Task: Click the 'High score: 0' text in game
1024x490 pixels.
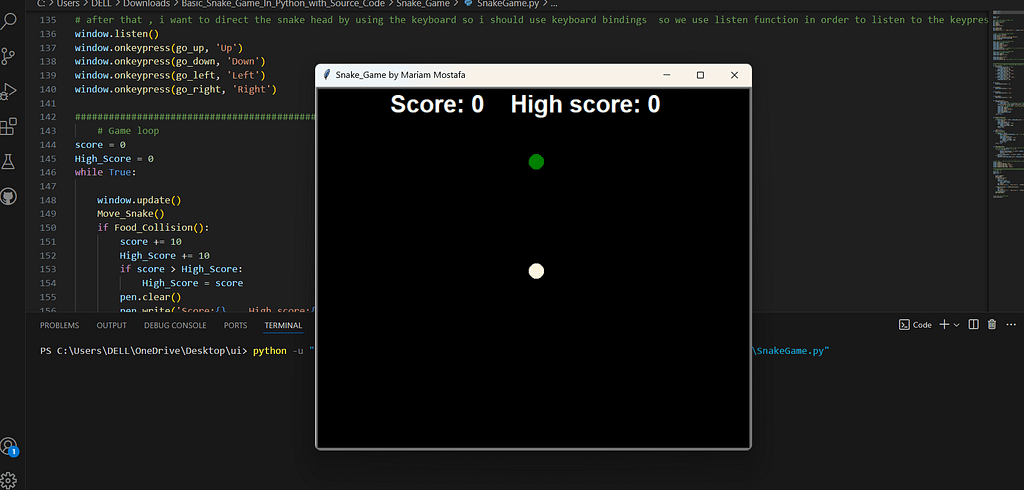Action: 585,105
